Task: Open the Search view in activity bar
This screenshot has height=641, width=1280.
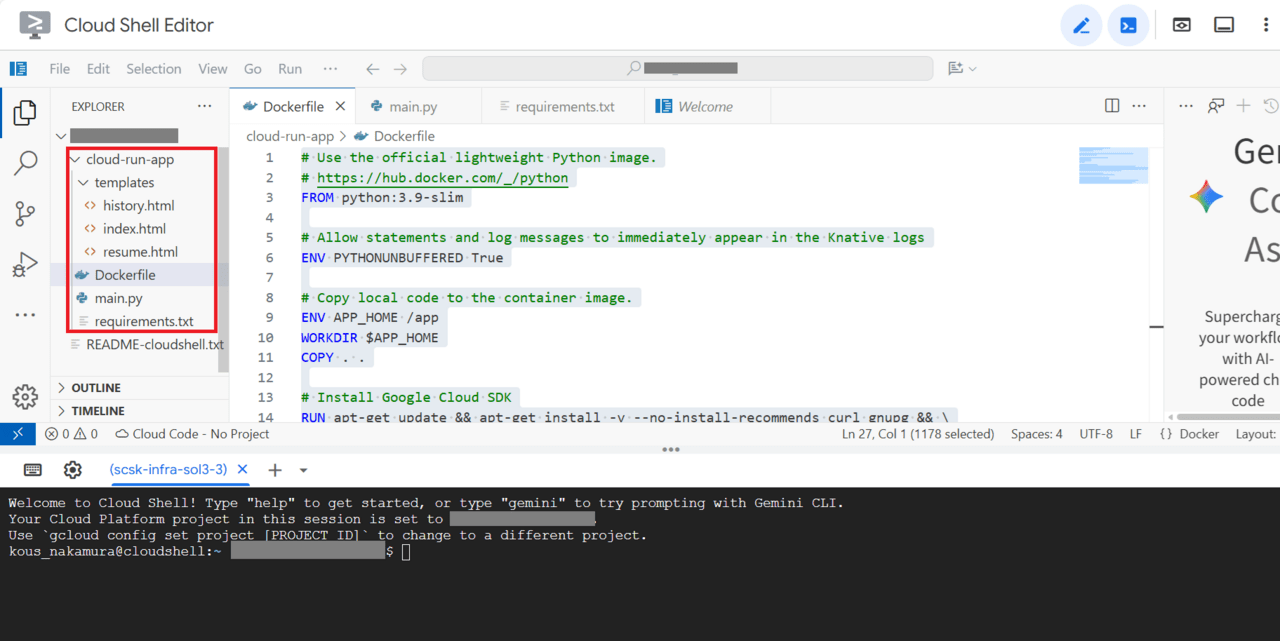Action: [25, 162]
